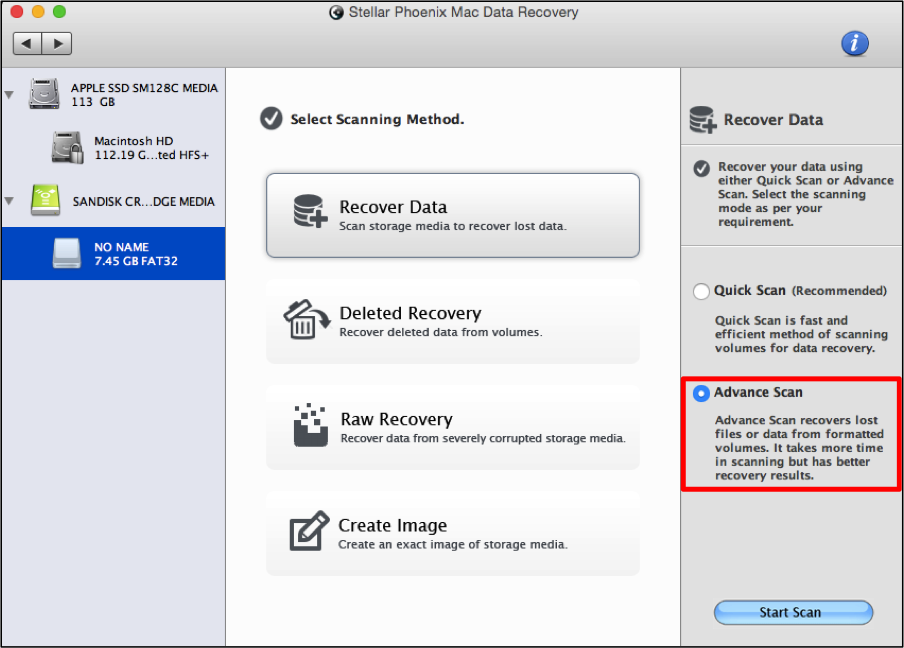Click the forward navigation arrow

[57, 43]
